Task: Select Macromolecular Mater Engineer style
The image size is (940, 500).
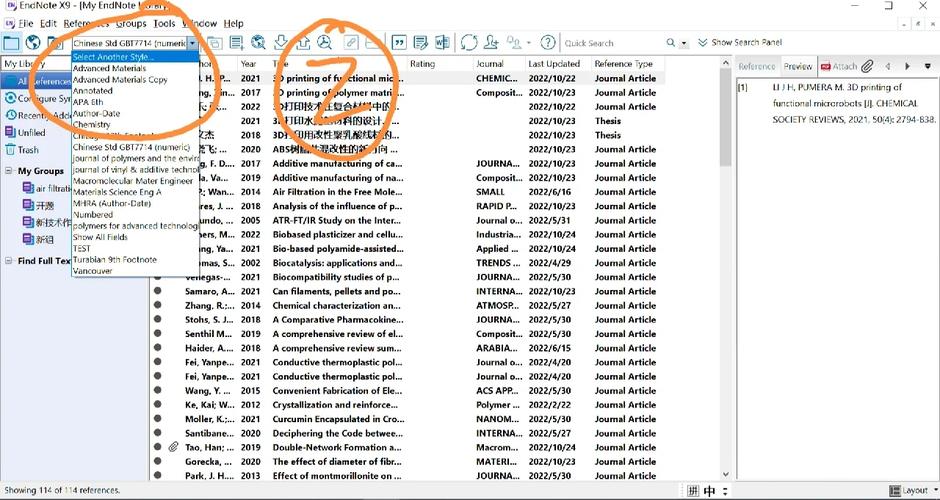Action: (x=135, y=180)
